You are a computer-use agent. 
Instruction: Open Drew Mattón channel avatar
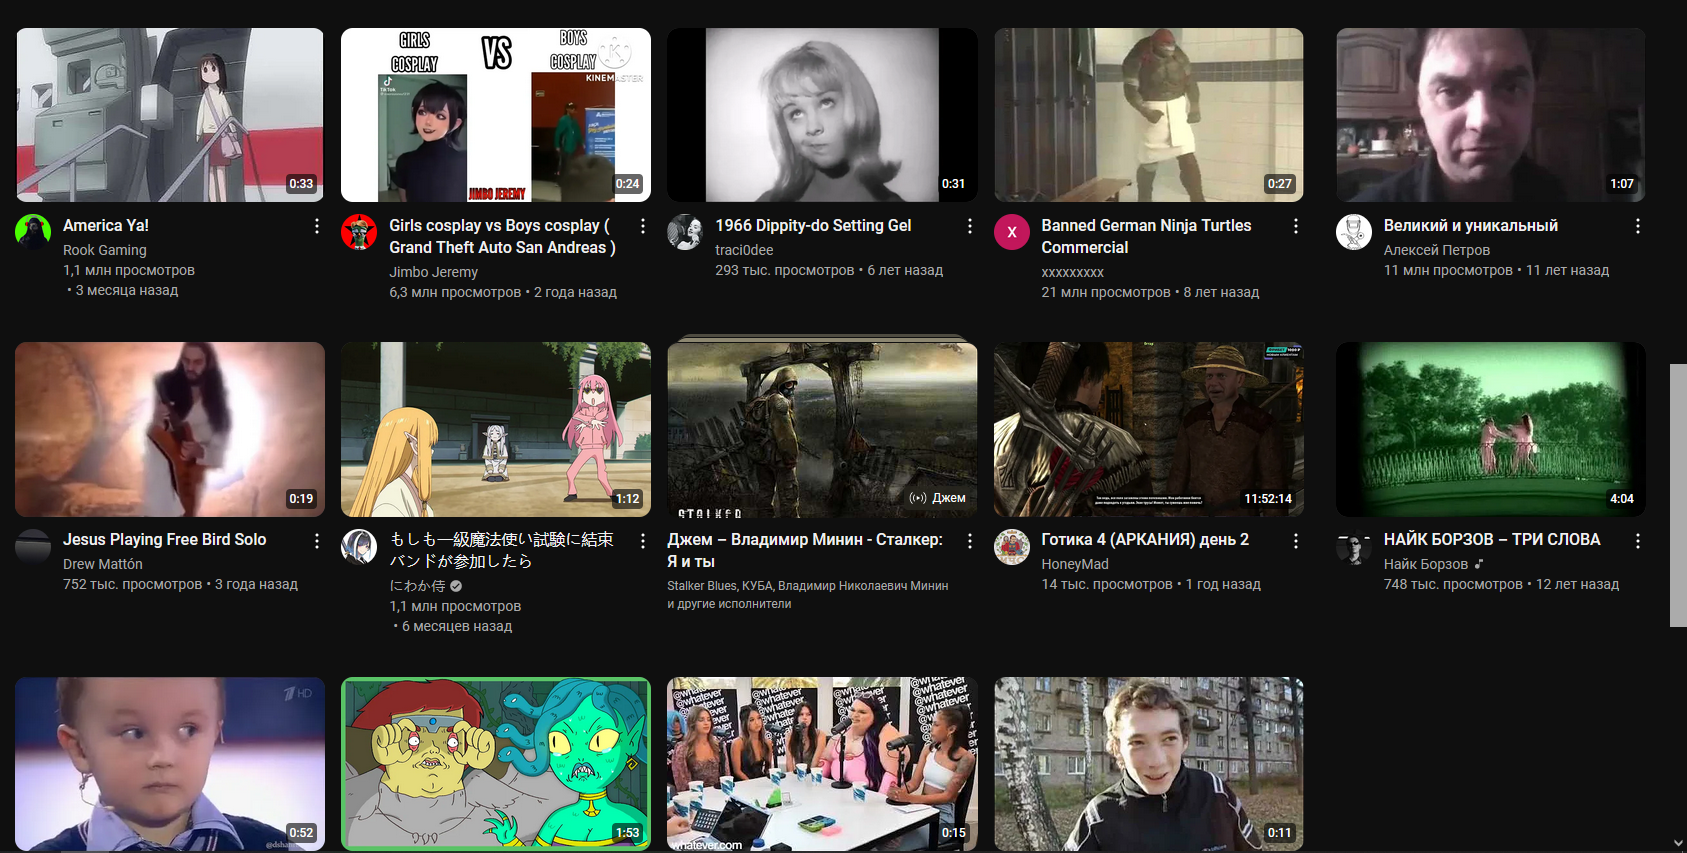pos(33,546)
